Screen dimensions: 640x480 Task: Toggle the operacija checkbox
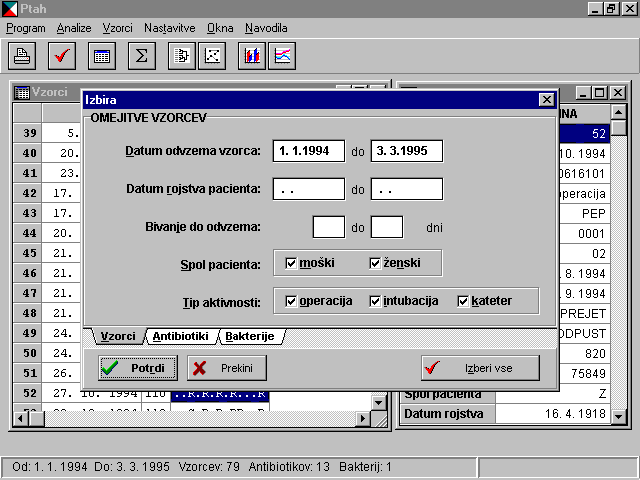pos(291,301)
